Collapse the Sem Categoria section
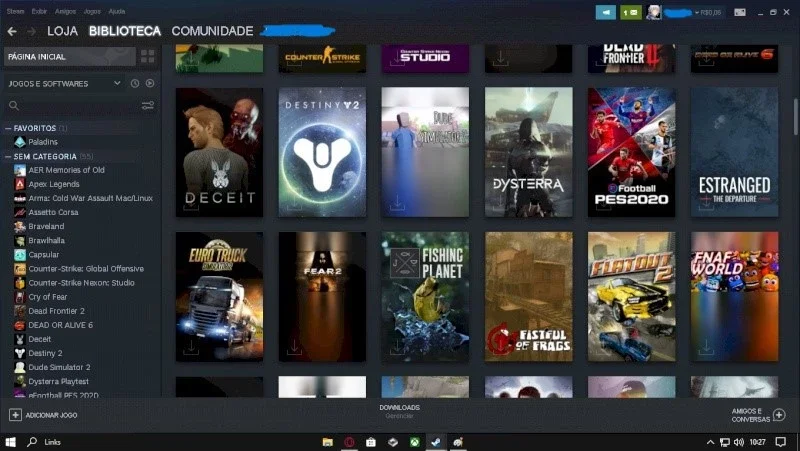800x451 pixels. pyautogui.click(x=8, y=157)
